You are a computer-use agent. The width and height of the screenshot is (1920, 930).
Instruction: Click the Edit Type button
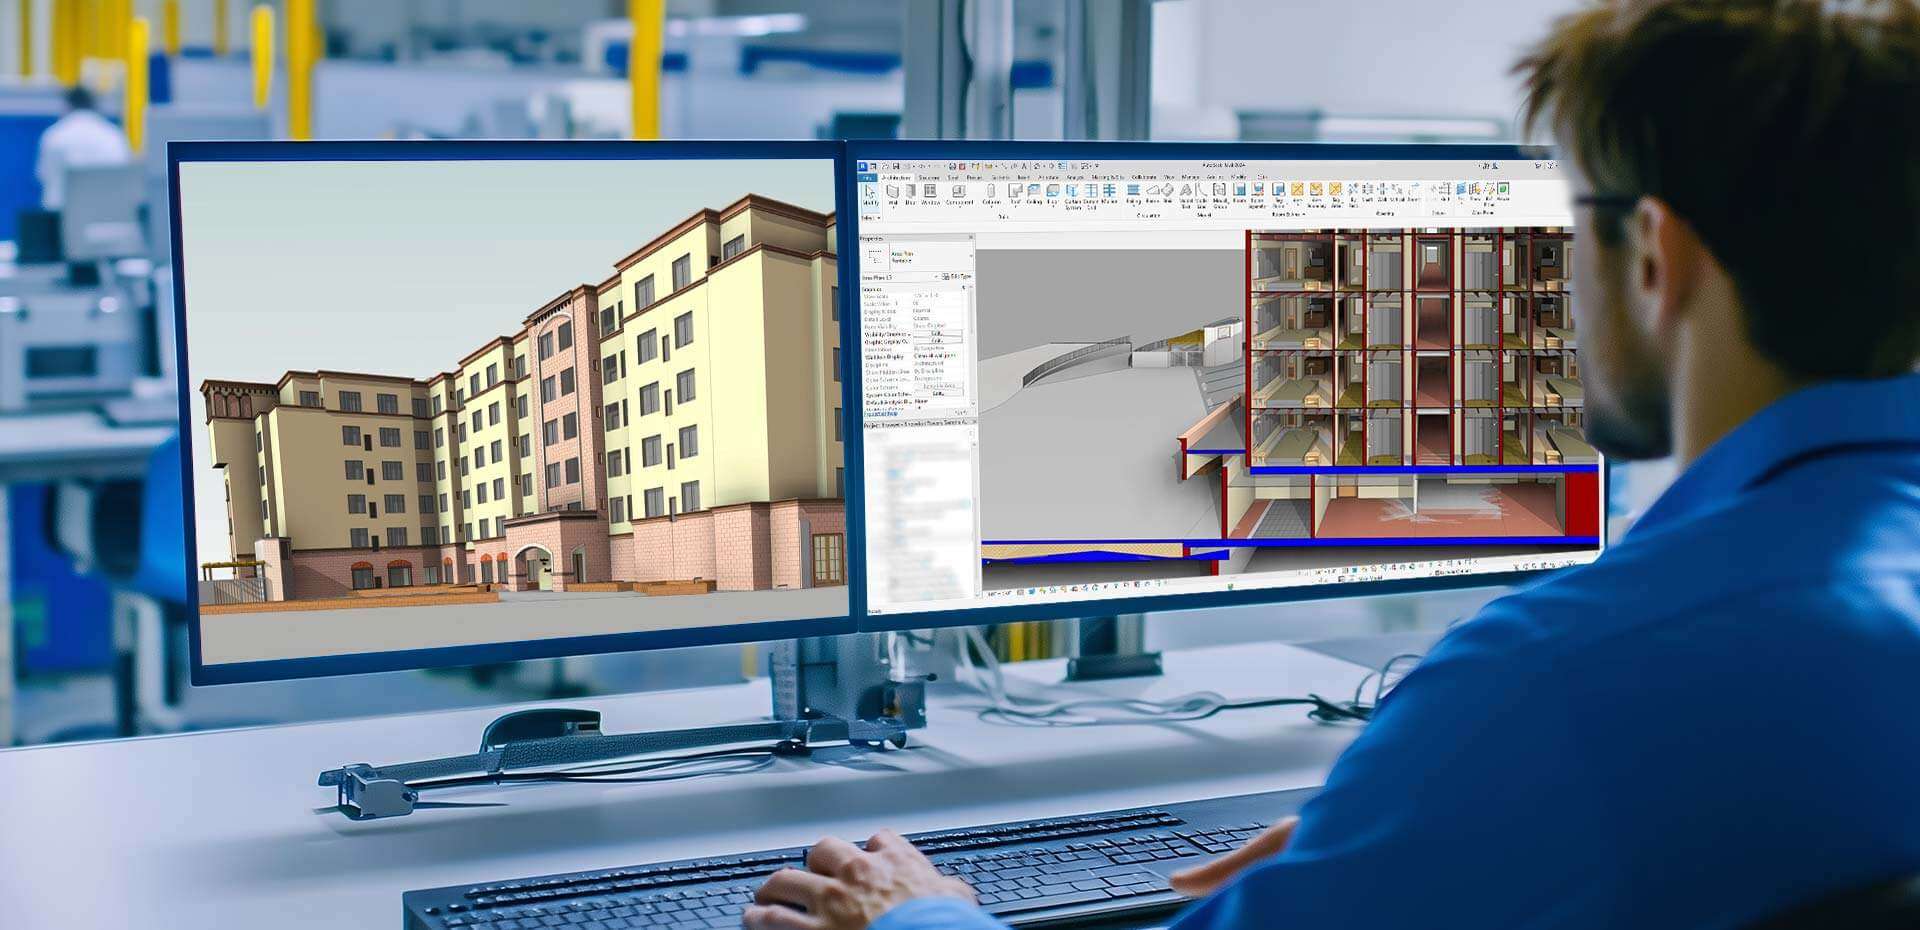tap(957, 277)
